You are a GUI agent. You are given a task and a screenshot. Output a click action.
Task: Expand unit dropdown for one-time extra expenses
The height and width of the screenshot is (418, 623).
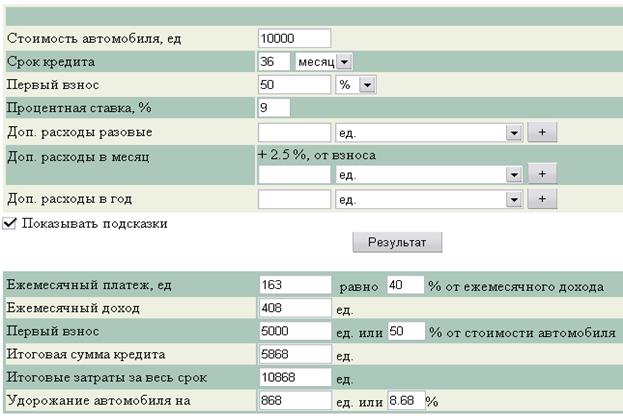pyautogui.click(x=514, y=132)
